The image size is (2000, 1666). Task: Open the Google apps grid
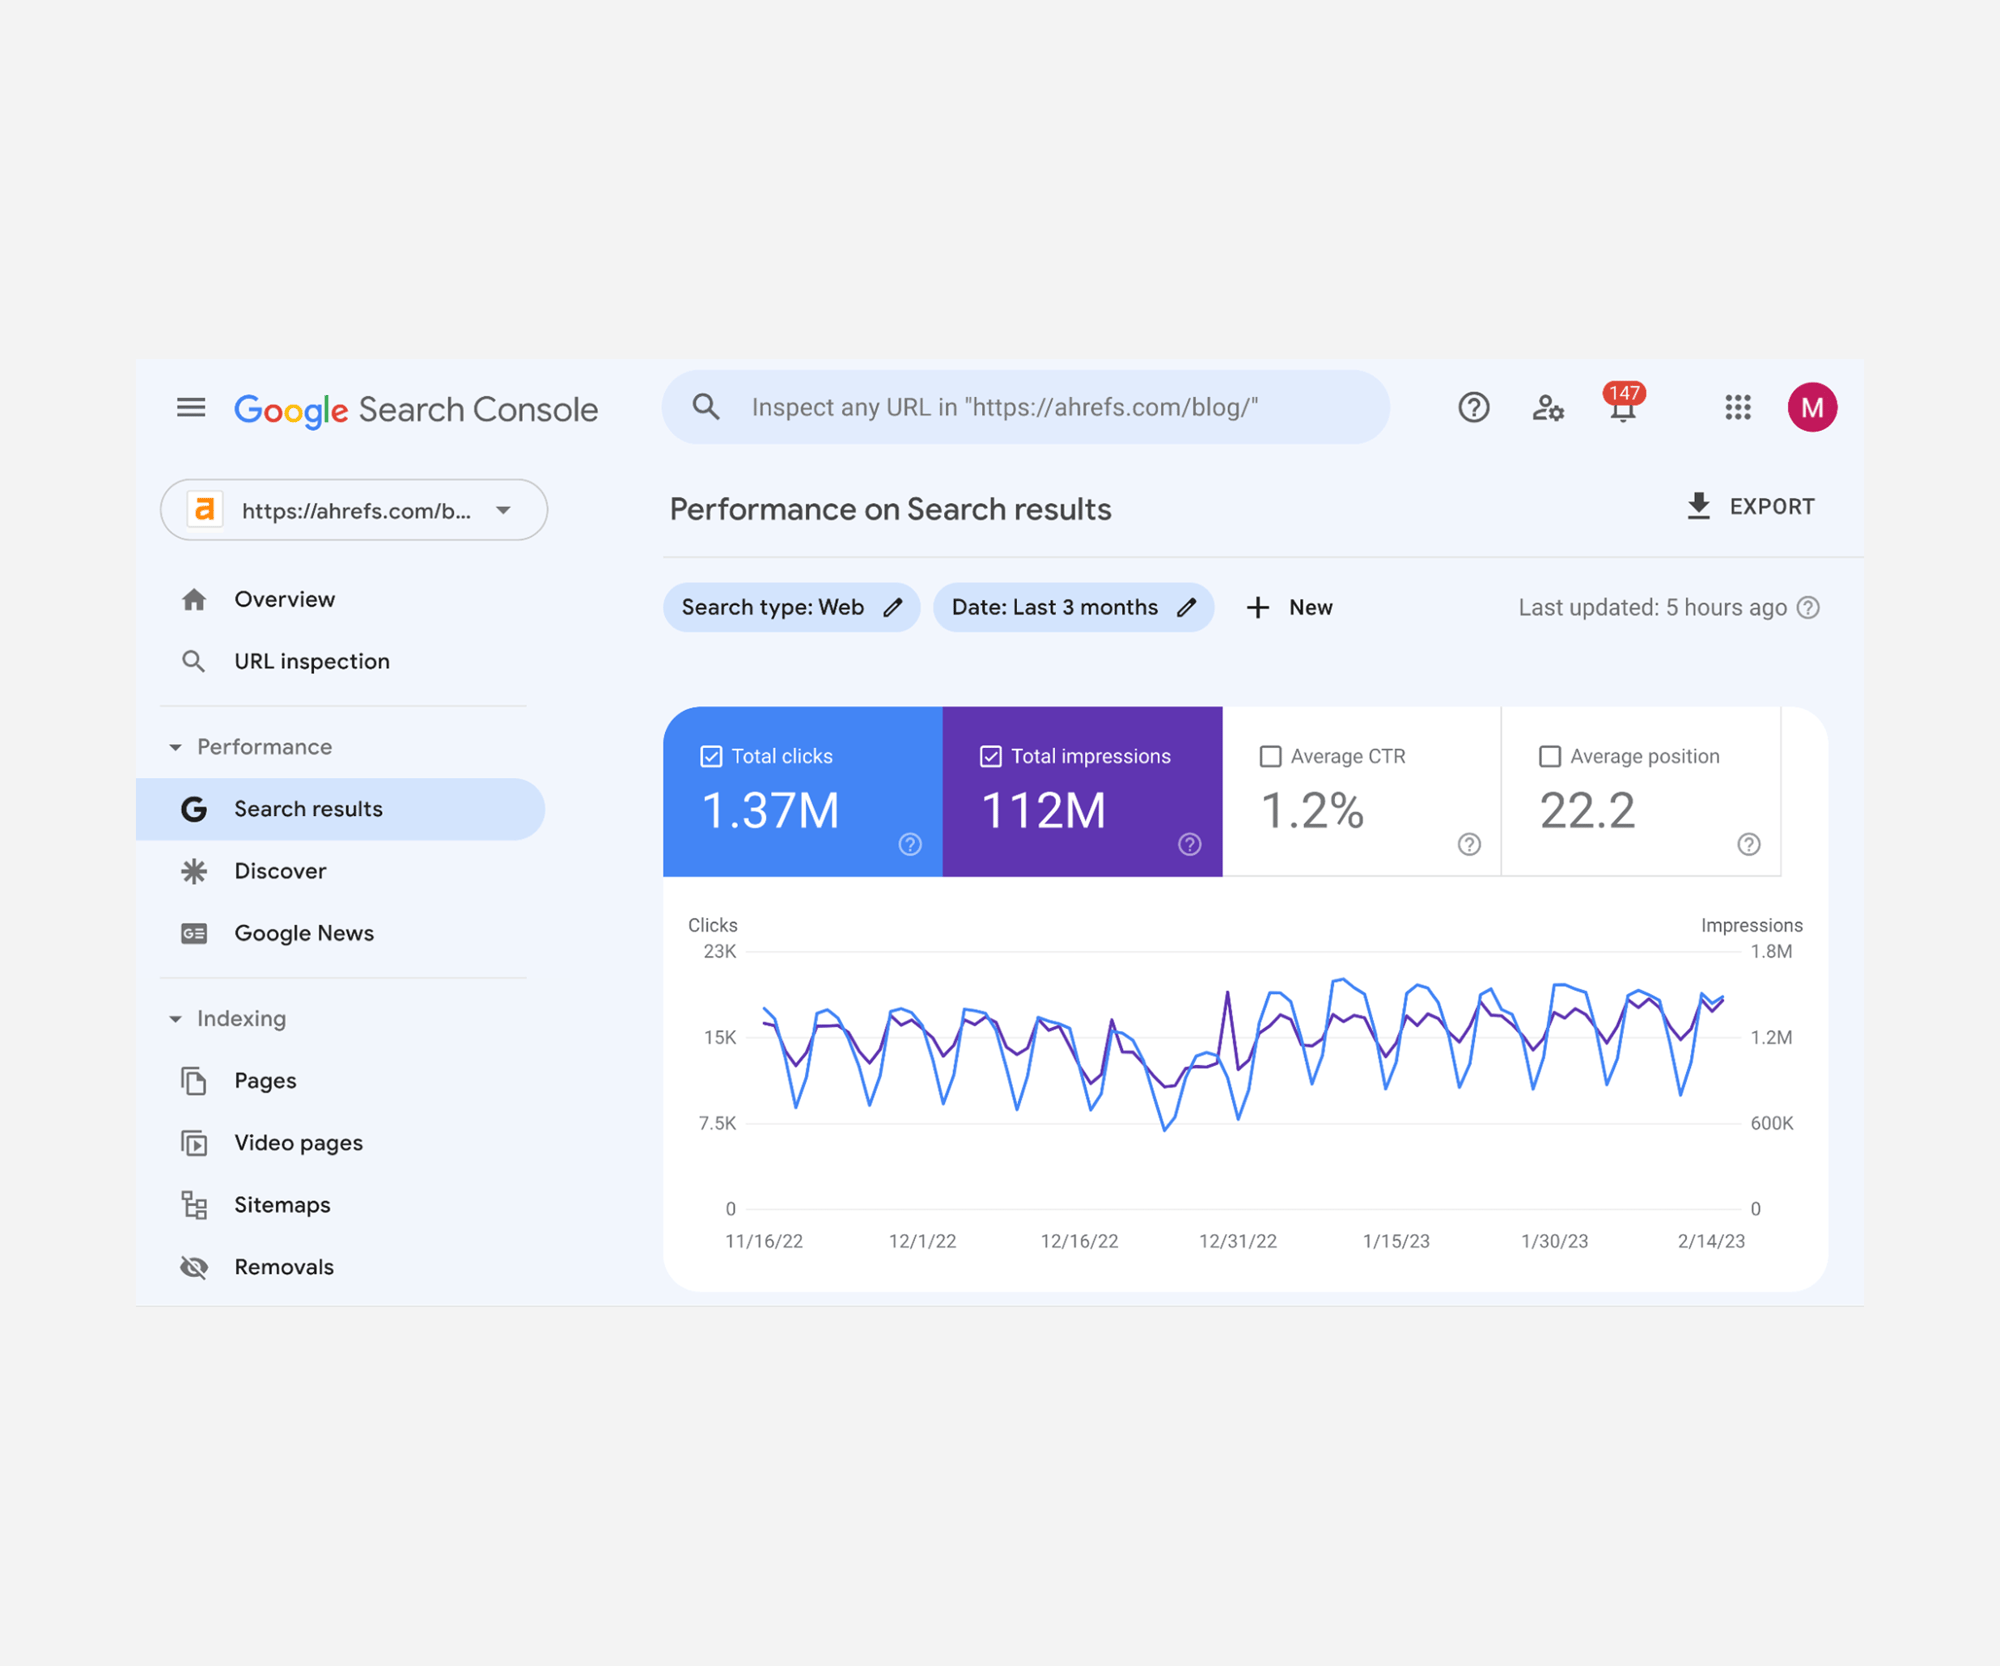click(1737, 408)
